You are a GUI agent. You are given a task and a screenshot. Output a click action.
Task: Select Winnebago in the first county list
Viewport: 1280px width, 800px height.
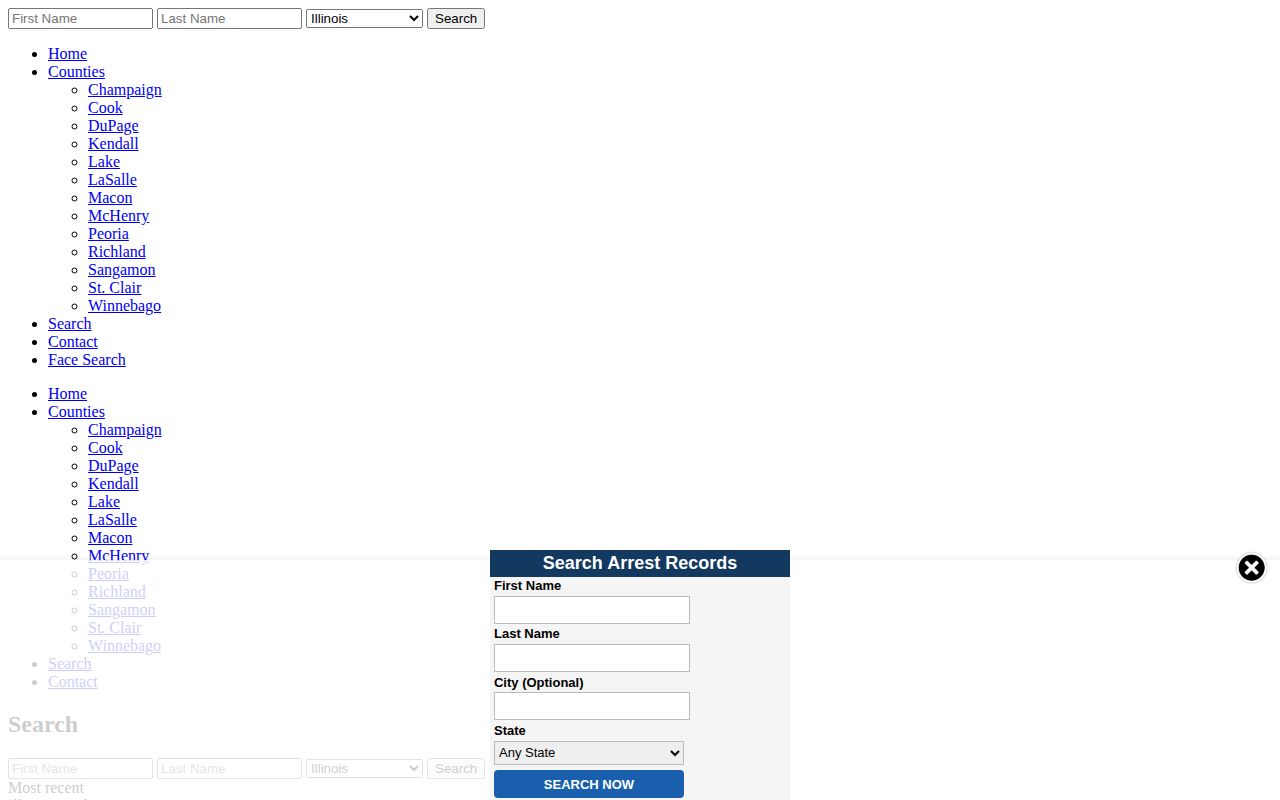tap(124, 306)
